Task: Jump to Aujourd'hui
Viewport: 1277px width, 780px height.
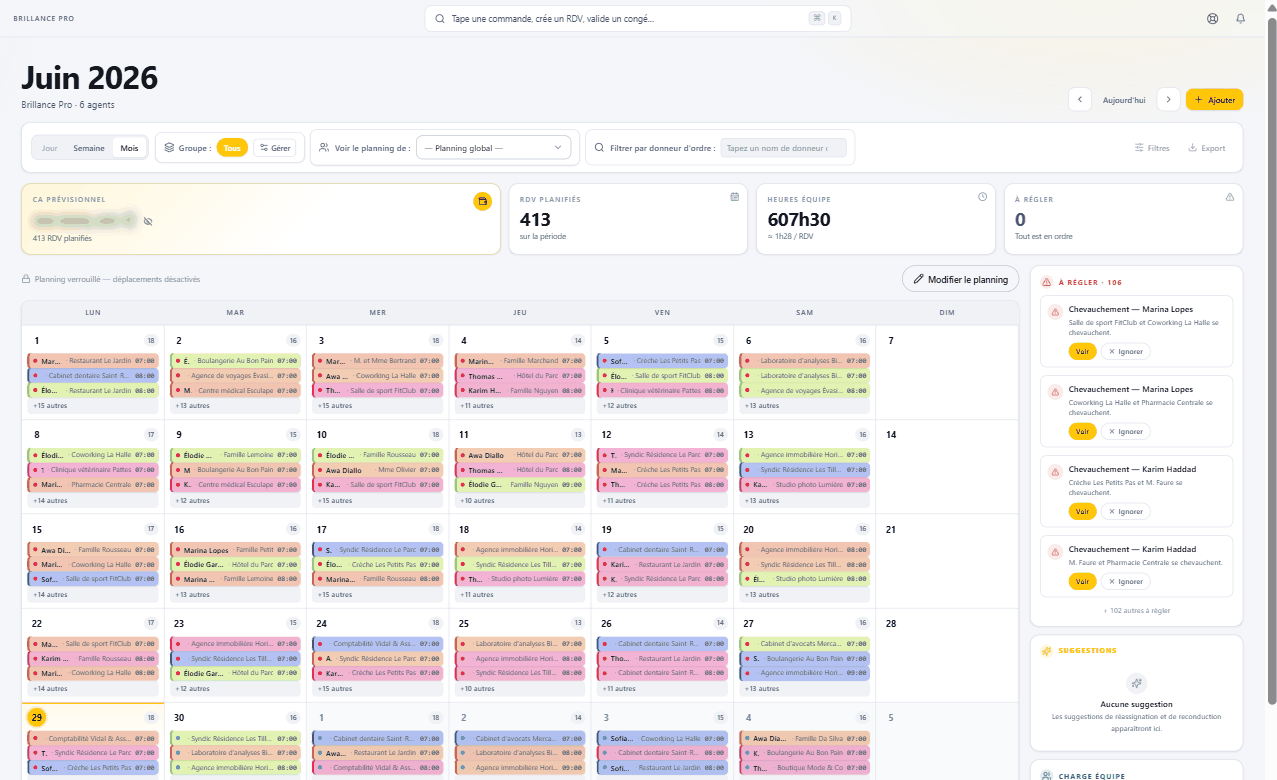Action: [1124, 100]
